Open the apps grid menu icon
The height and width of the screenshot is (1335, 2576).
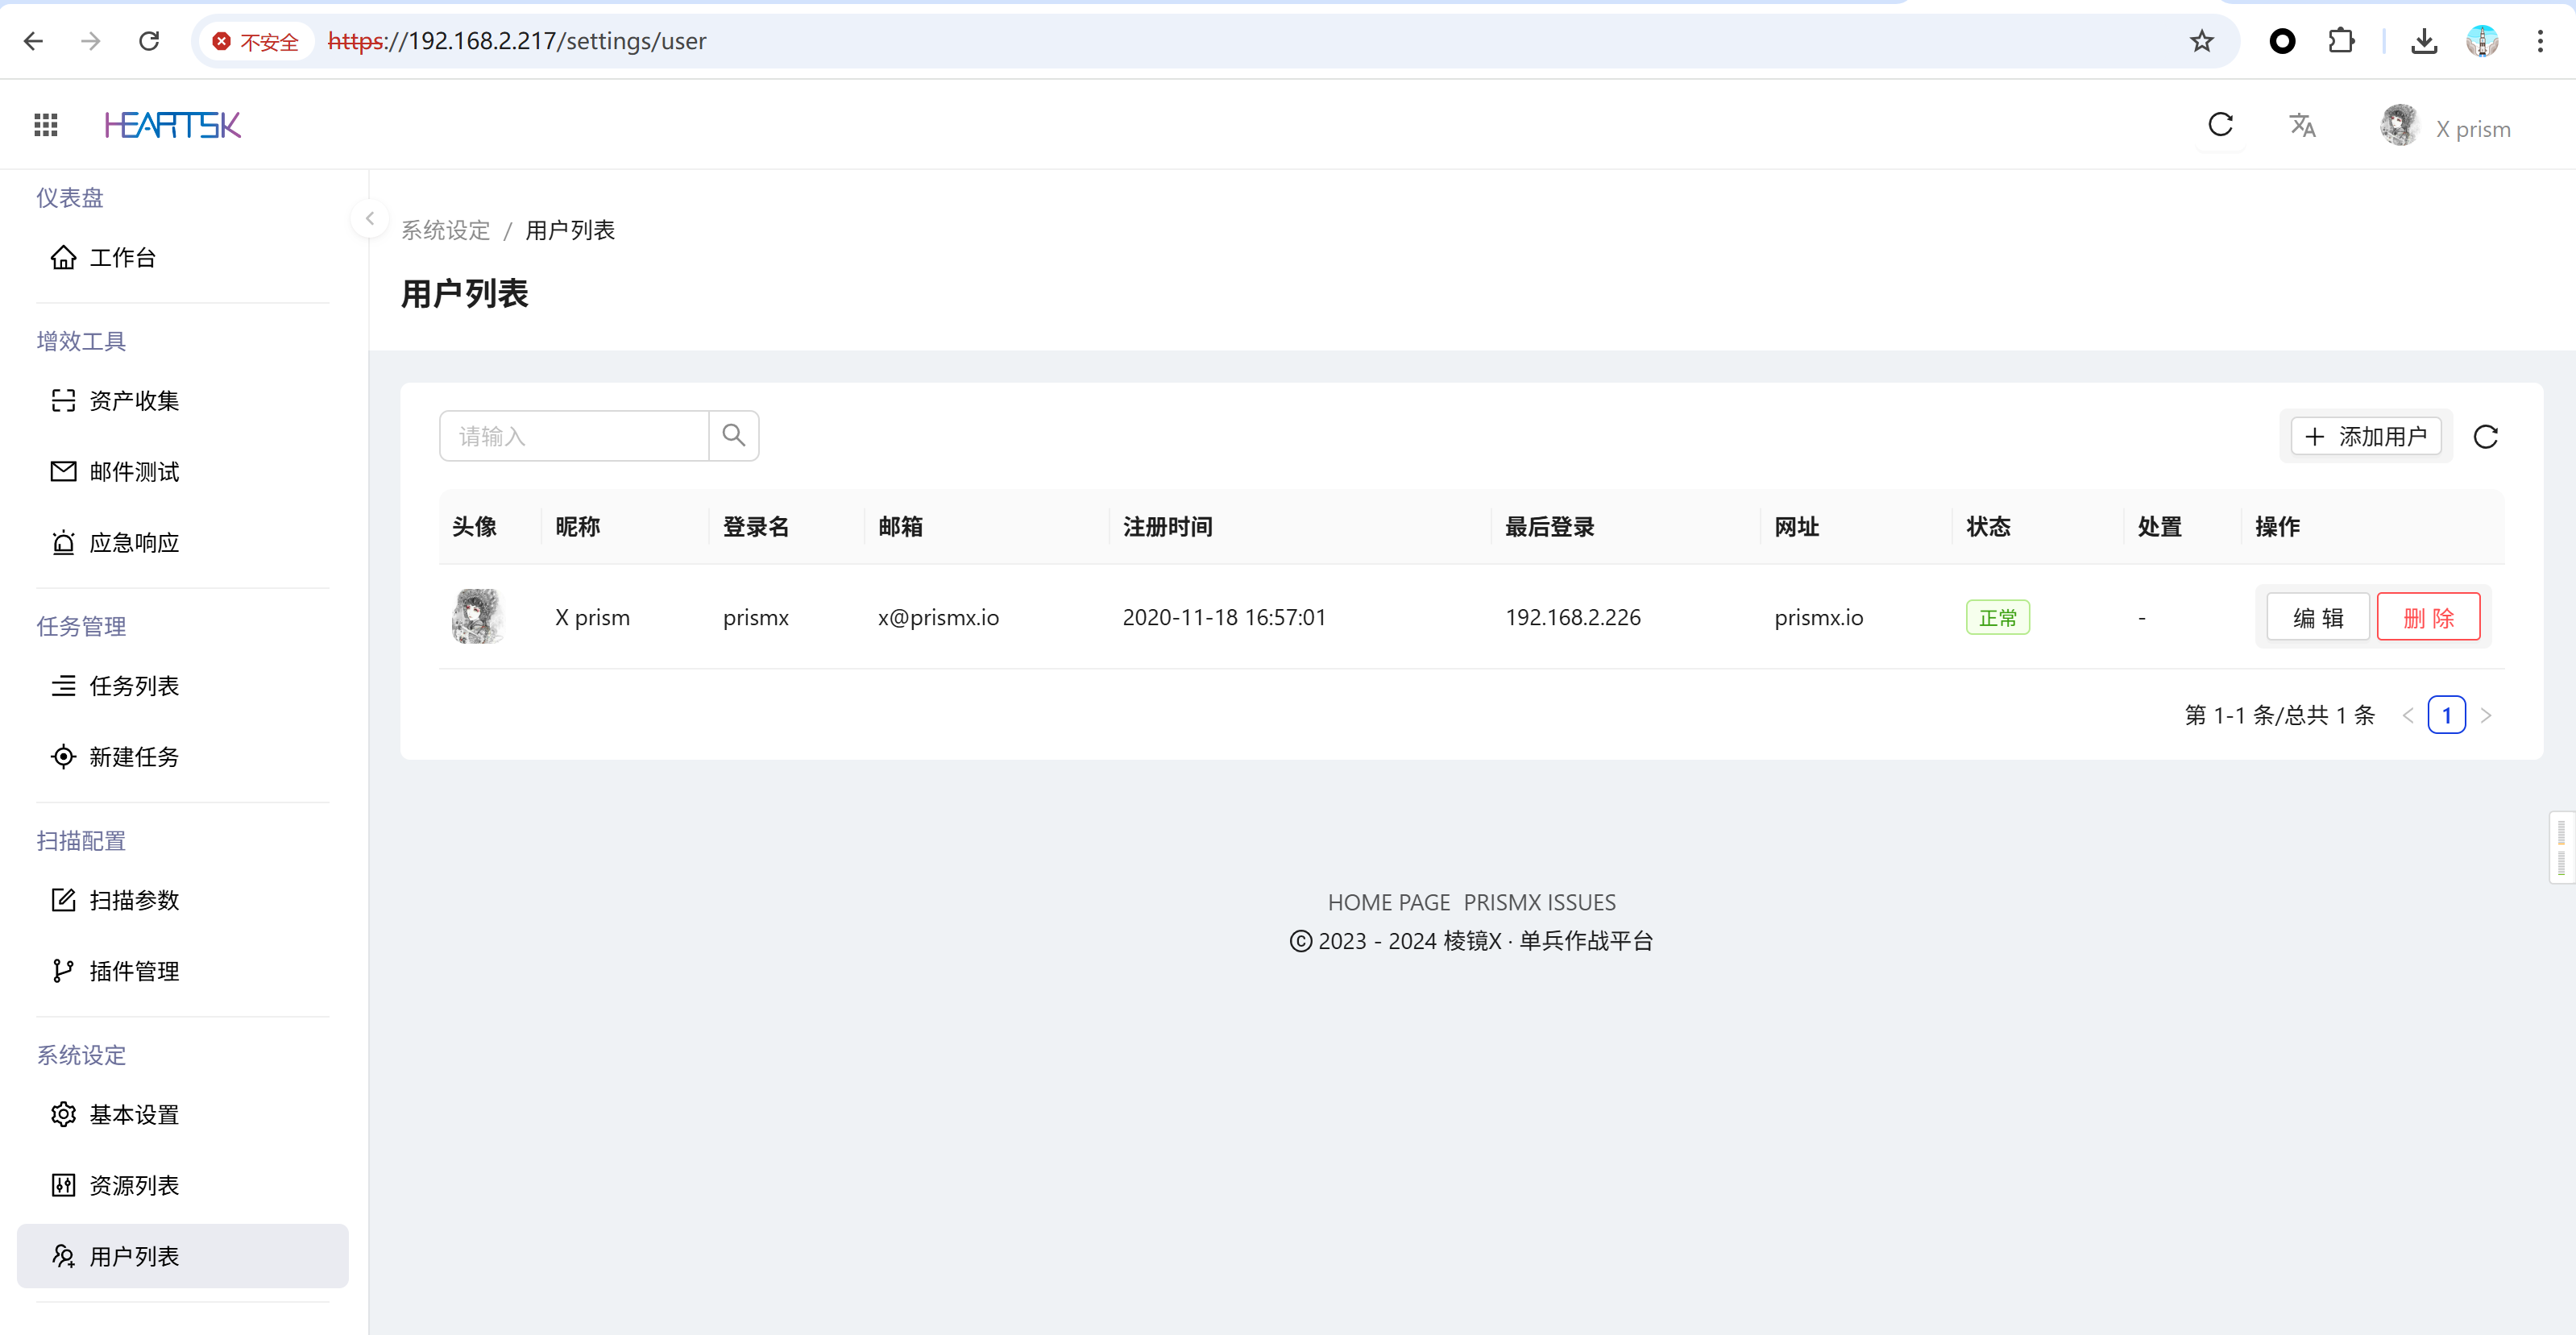(x=46, y=125)
